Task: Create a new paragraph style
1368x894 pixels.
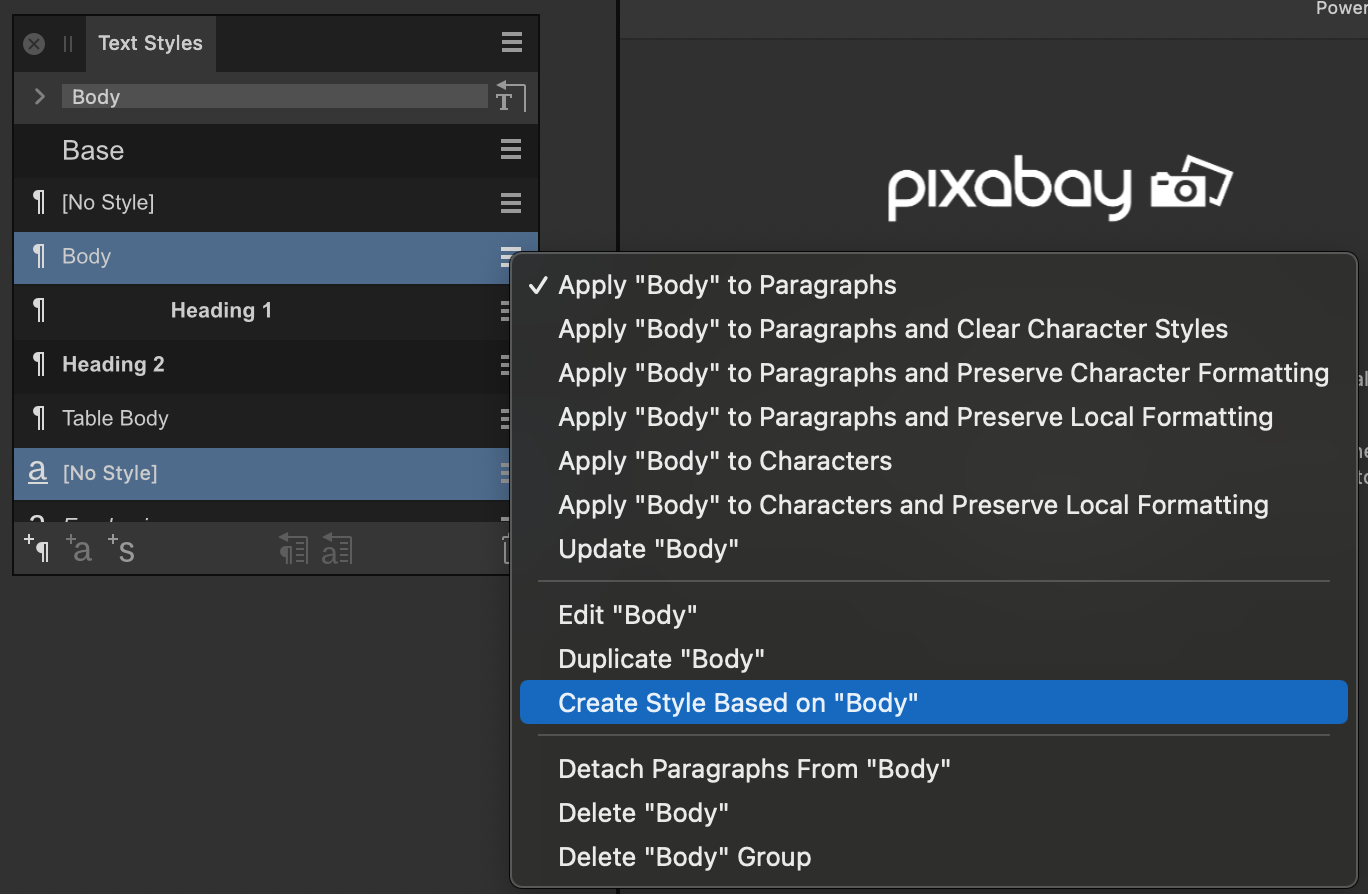Action: [37, 549]
